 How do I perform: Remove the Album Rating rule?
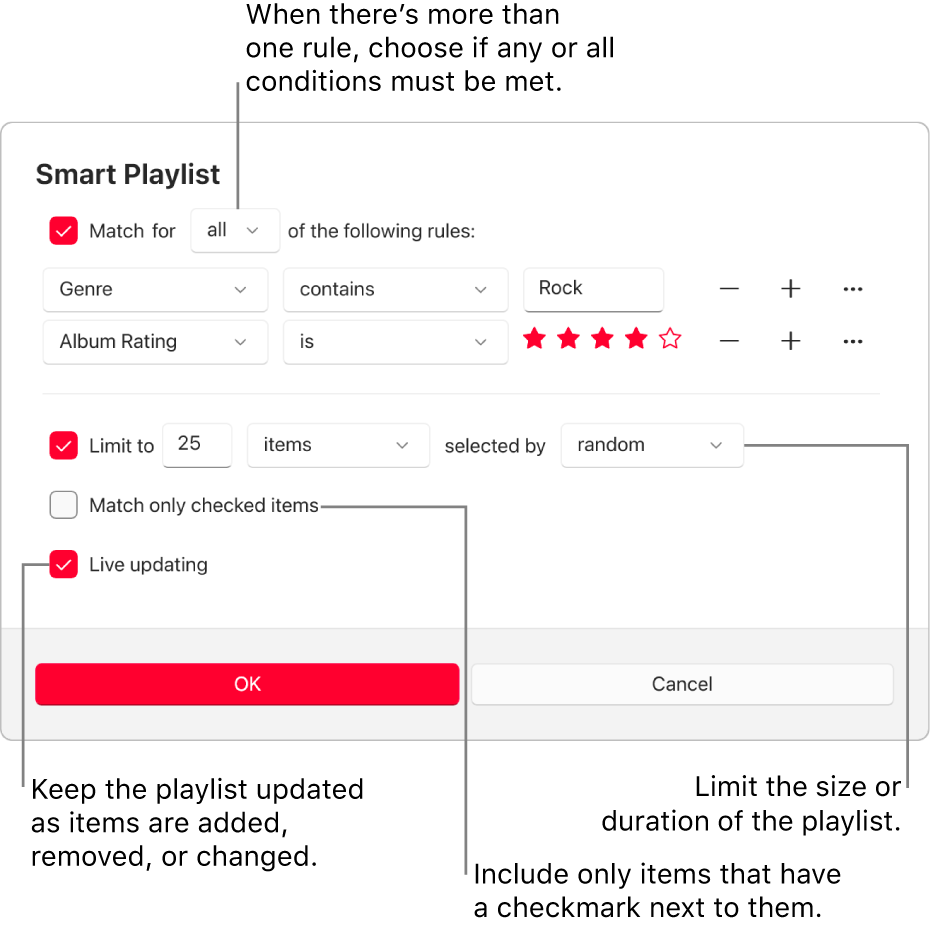click(x=729, y=341)
